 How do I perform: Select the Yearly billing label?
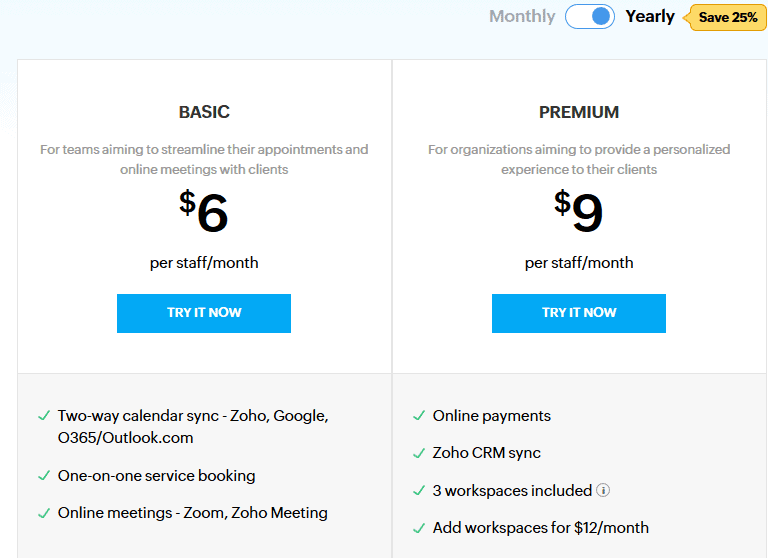650,17
